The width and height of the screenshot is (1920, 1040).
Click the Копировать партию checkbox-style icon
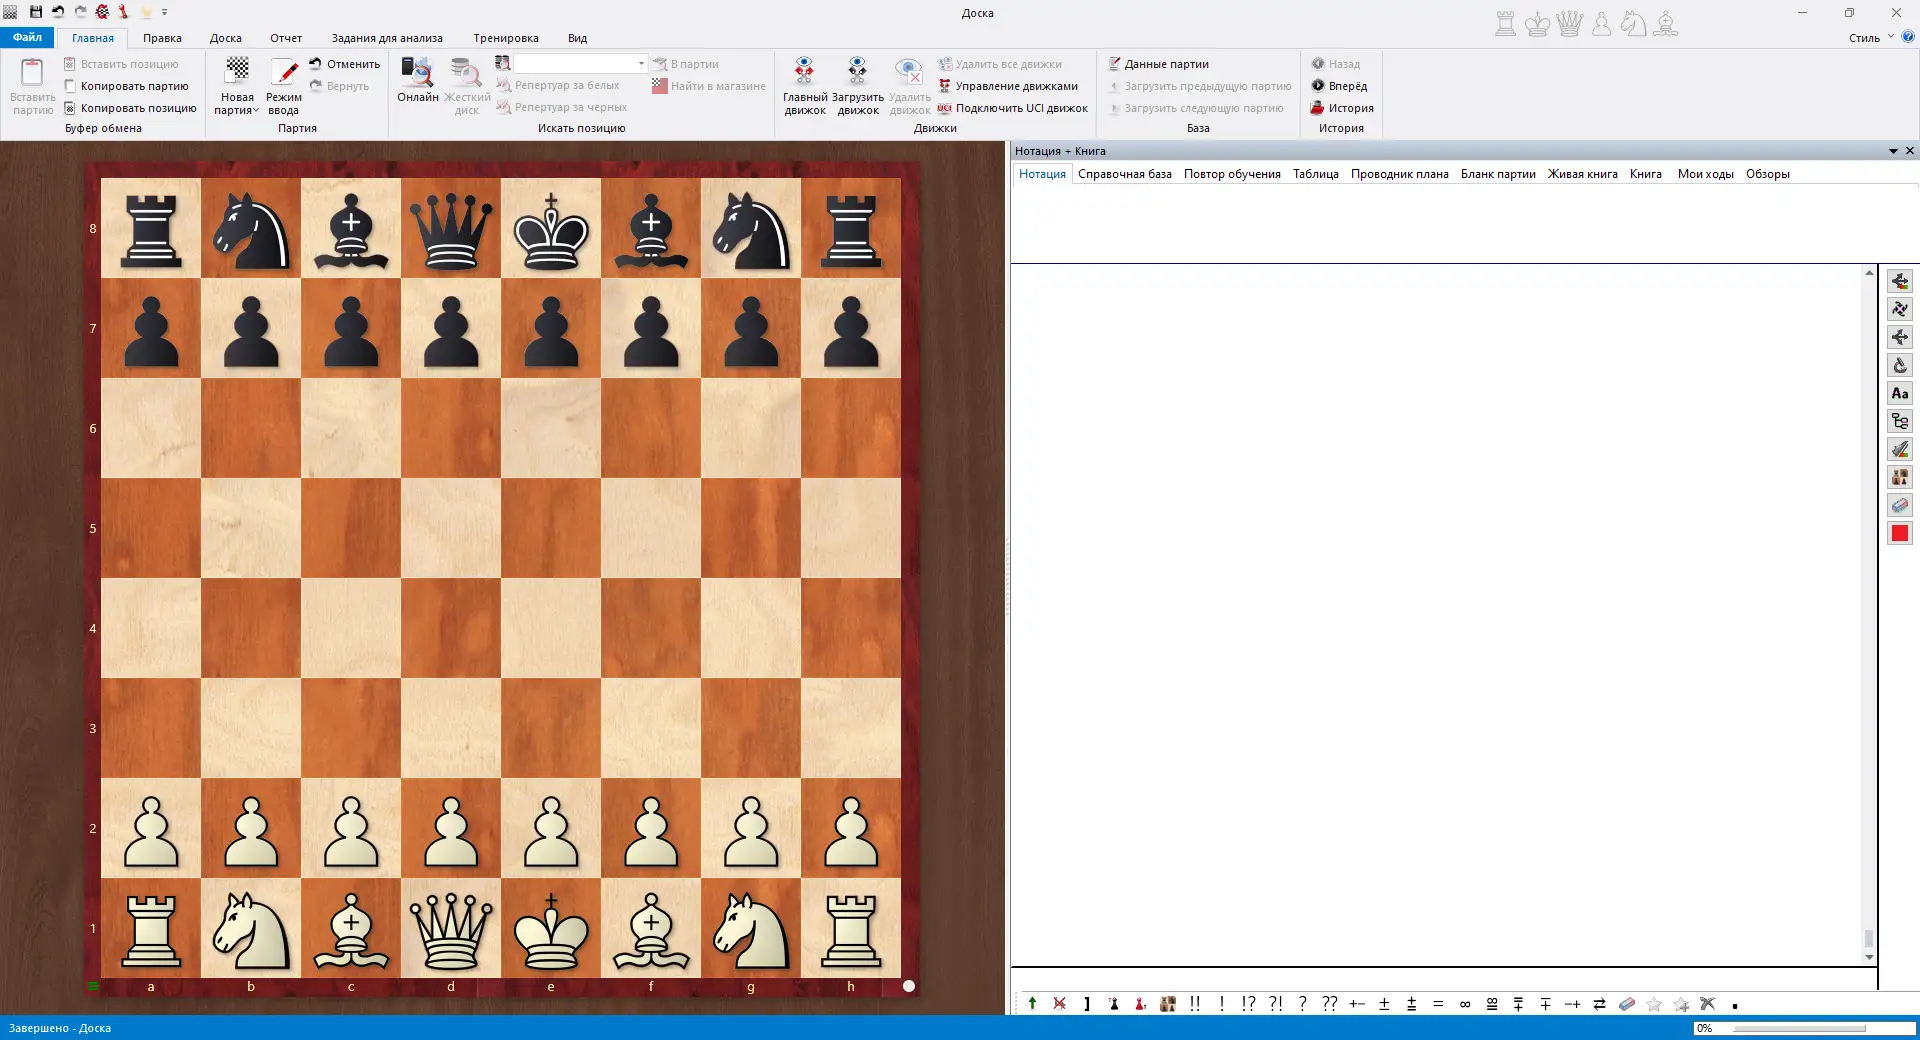click(70, 86)
